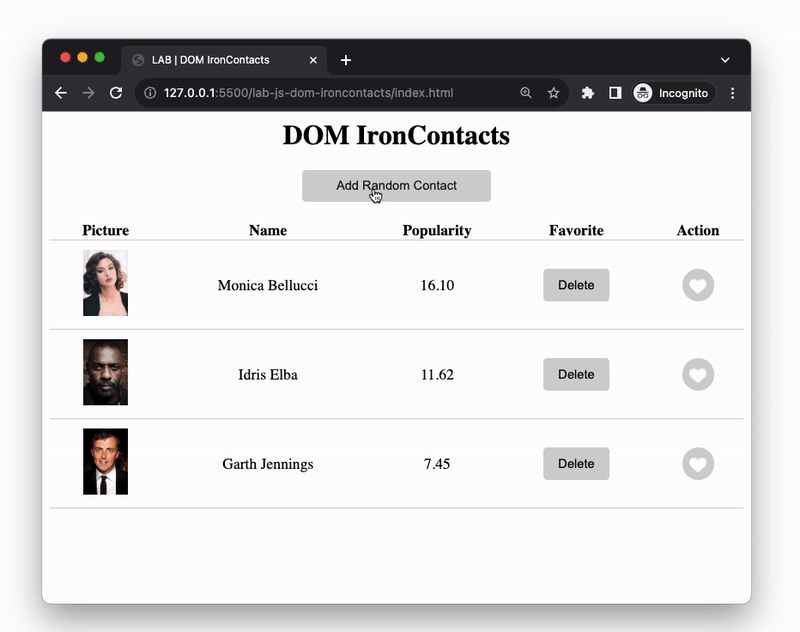Image resolution: width=800 pixels, height=632 pixels.
Task: Open a new browser tab
Action: tap(346, 60)
